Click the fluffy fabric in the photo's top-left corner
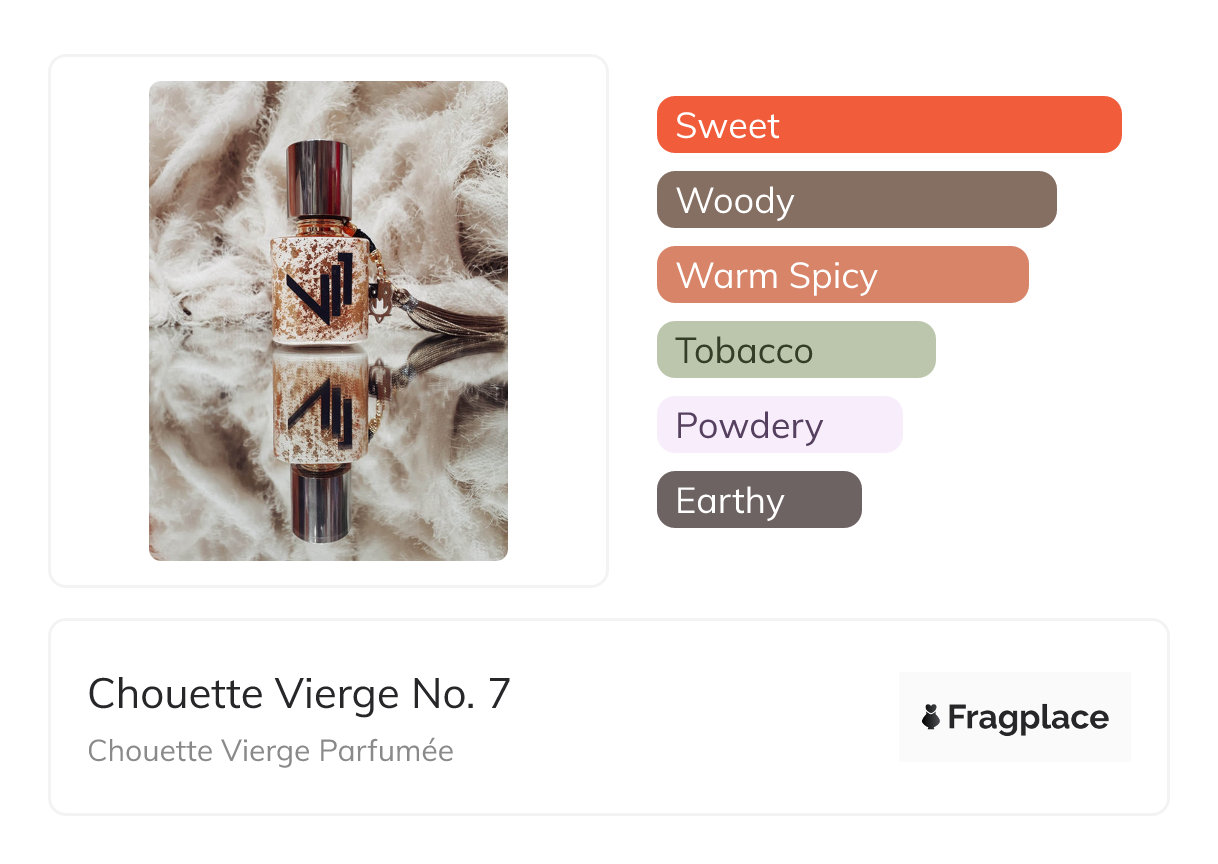Screen dimensions: 1218x864 (190, 120)
